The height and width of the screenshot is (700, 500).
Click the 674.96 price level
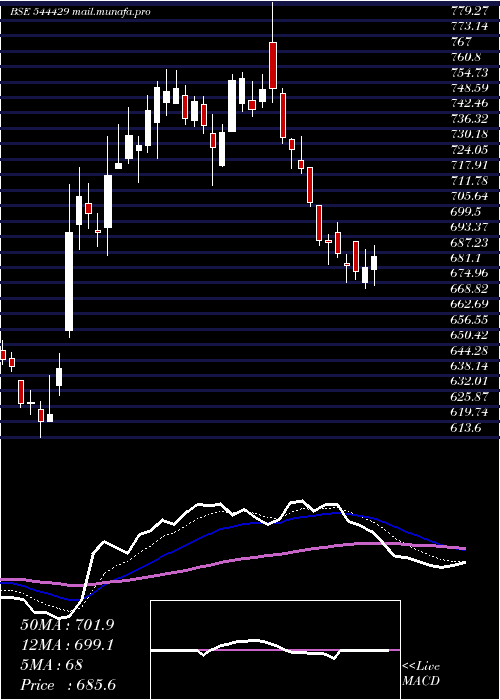469,273
